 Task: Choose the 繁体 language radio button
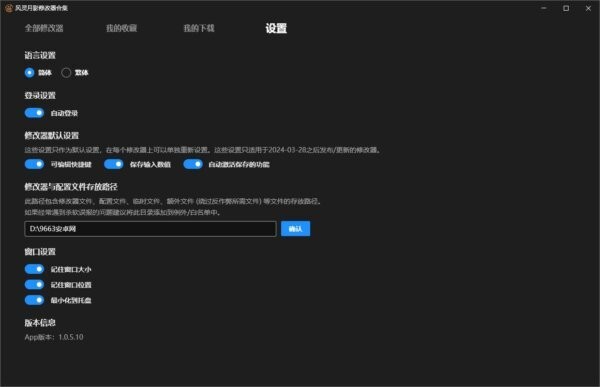click(x=66, y=73)
